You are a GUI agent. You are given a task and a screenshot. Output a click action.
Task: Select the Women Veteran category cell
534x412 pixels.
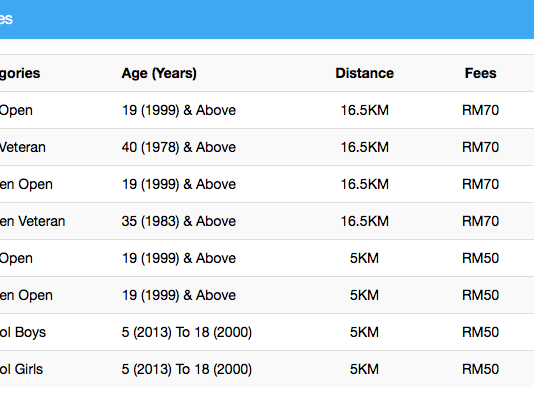tap(32, 221)
